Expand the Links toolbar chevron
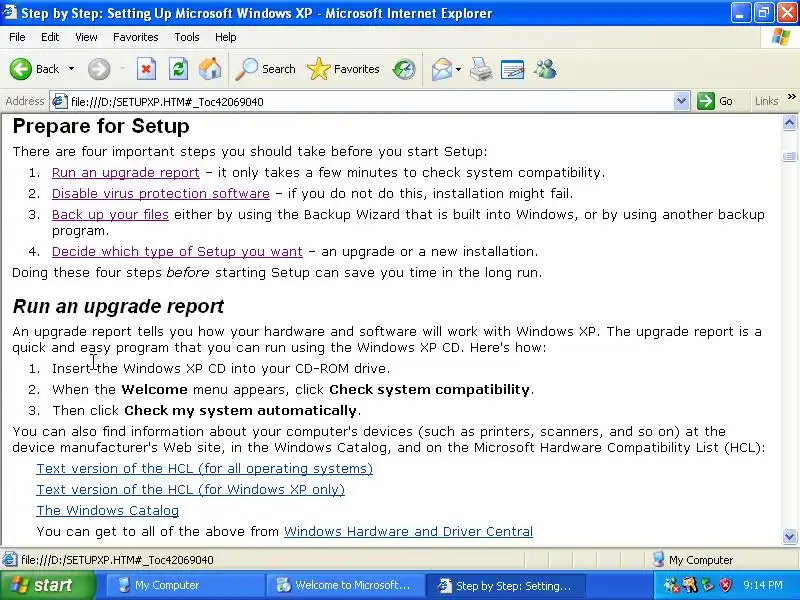The height and width of the screenshot is (600, 800). 791,96
